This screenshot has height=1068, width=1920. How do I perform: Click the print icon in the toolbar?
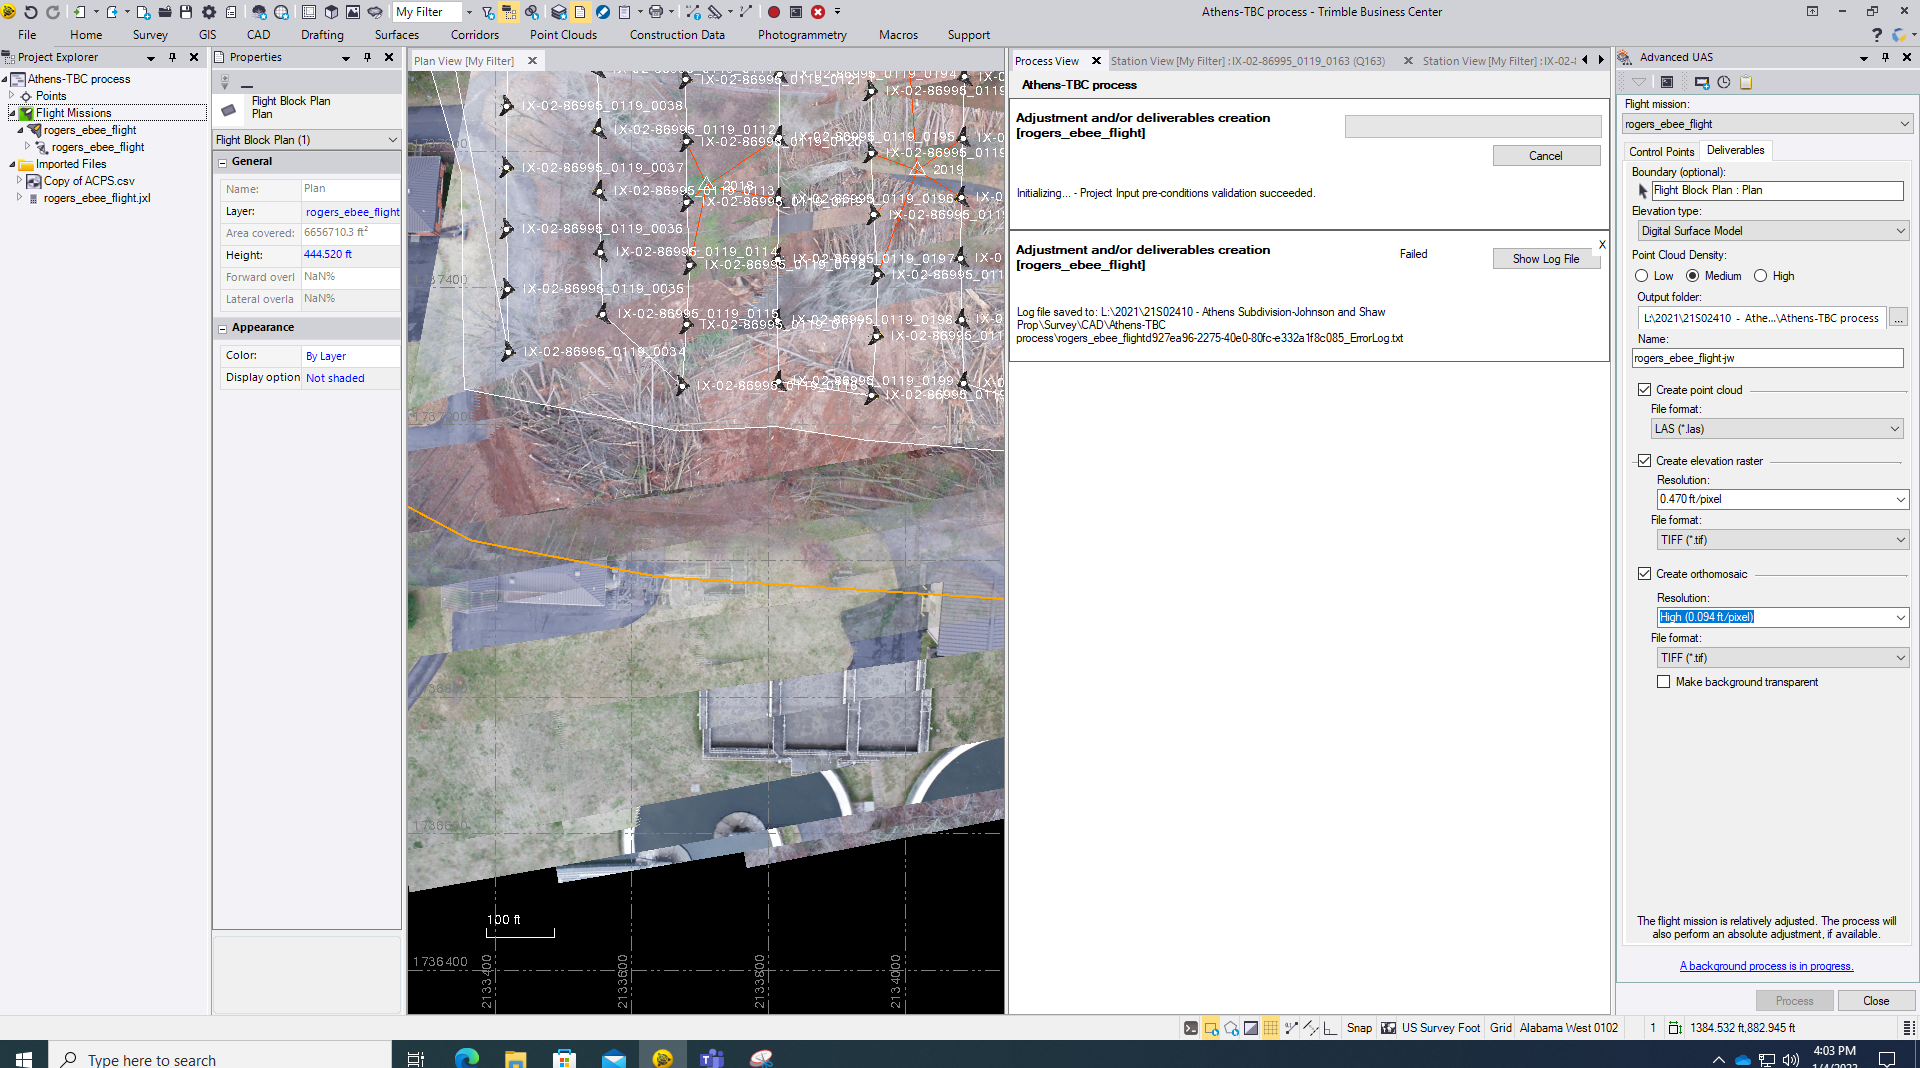coord(655,12)
